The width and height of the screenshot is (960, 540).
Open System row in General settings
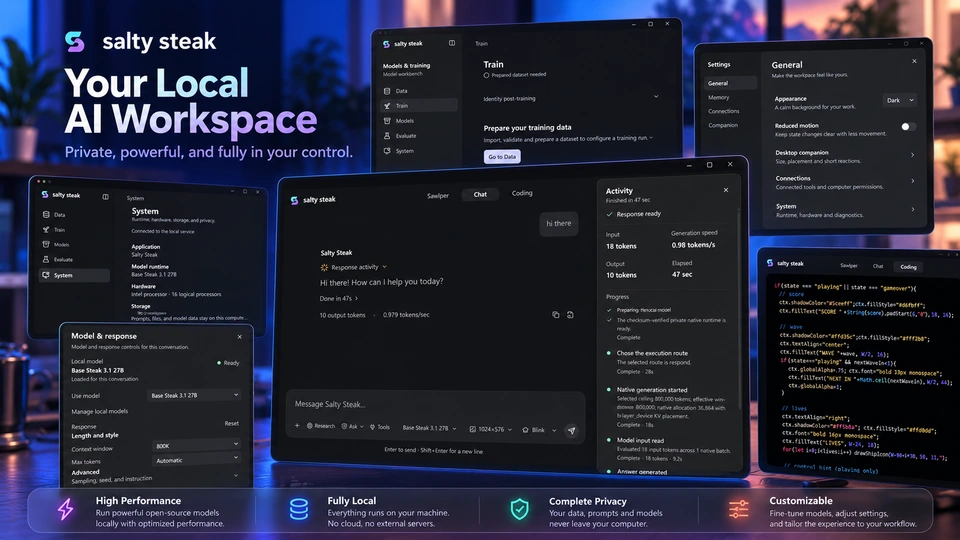tap(845, 210)
